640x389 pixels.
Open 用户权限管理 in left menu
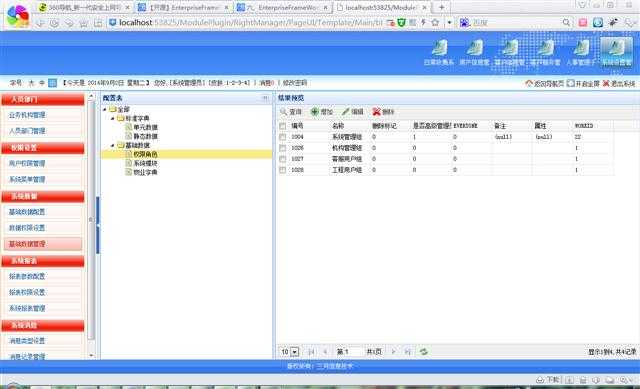pyautogui.click(x=27, y=163)
